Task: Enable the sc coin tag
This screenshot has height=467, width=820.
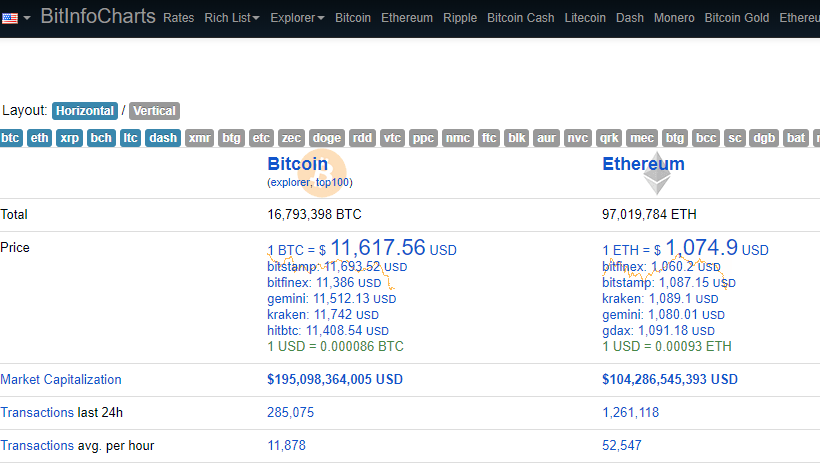Action: [734, 138]
